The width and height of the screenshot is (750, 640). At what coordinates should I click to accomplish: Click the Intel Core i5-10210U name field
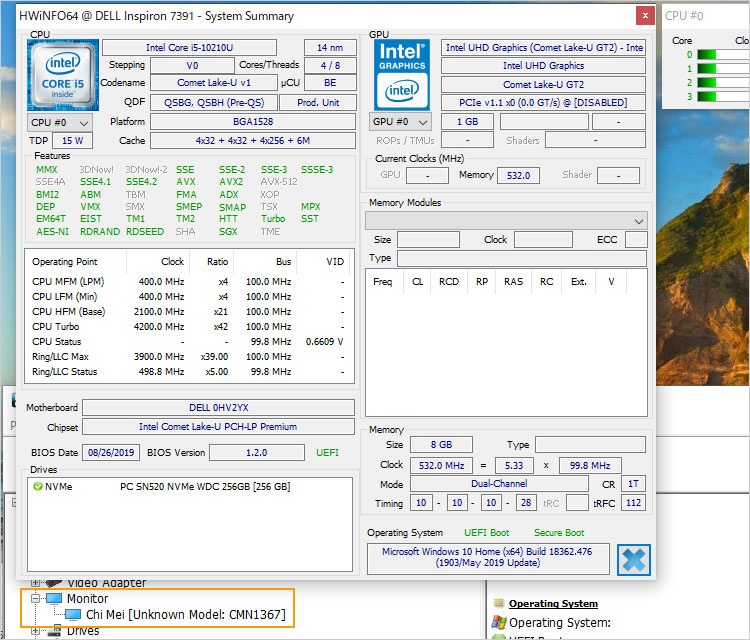[x=189, y=47]
